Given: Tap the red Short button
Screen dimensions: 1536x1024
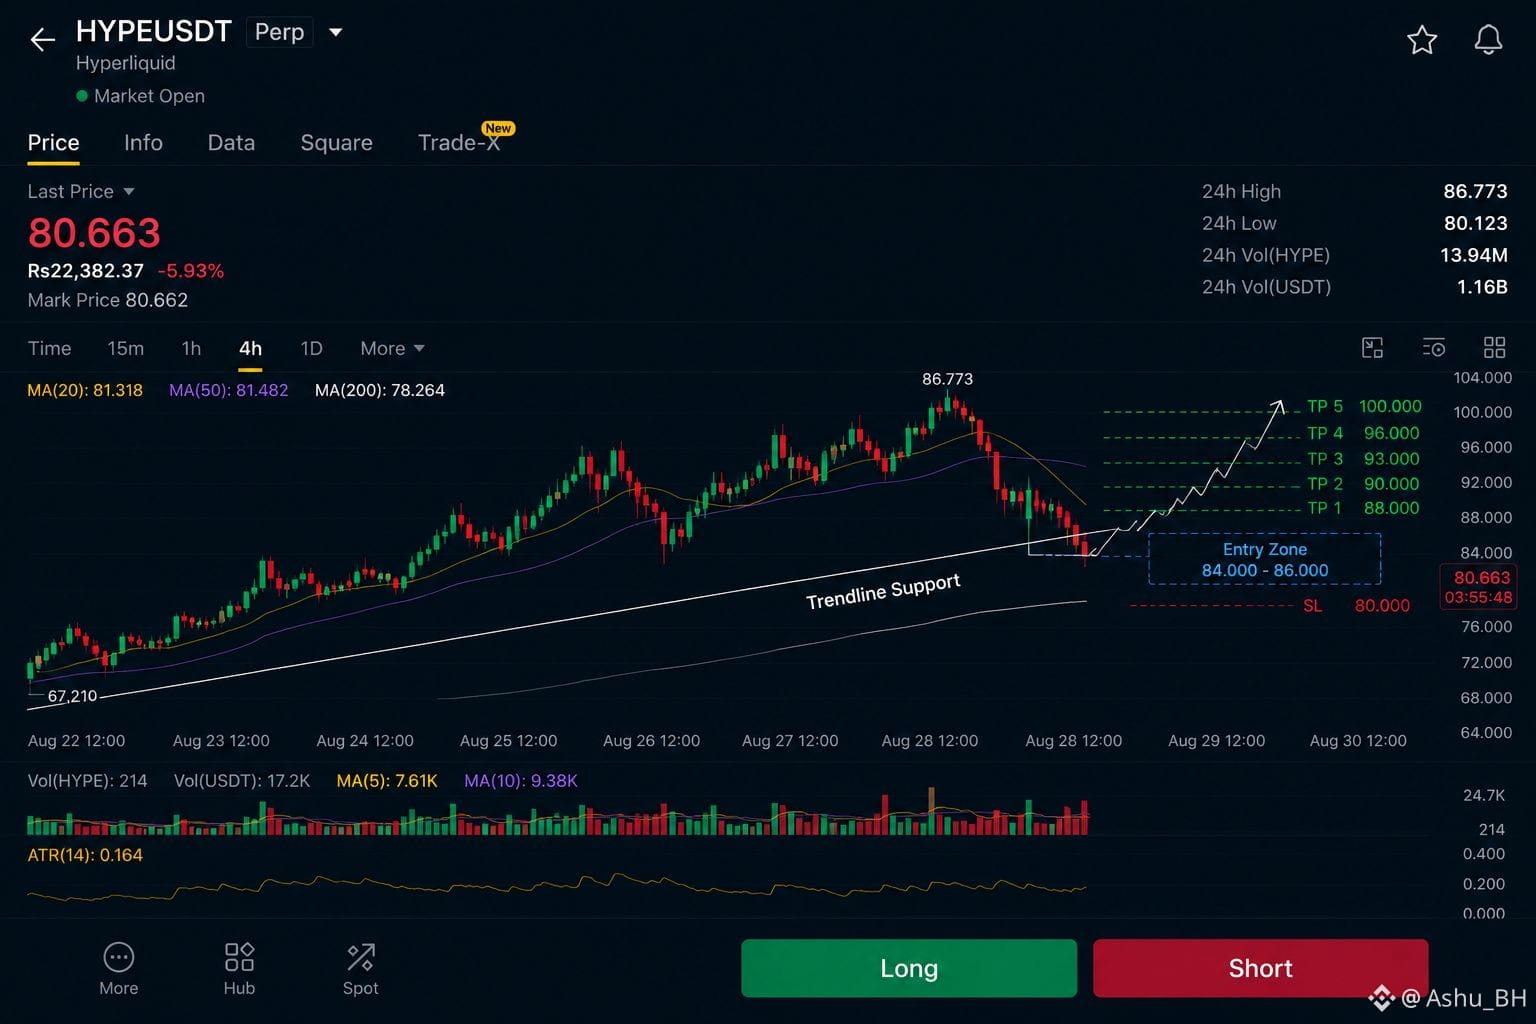Looking at the screenshot, I should (x=1260, y=968).
